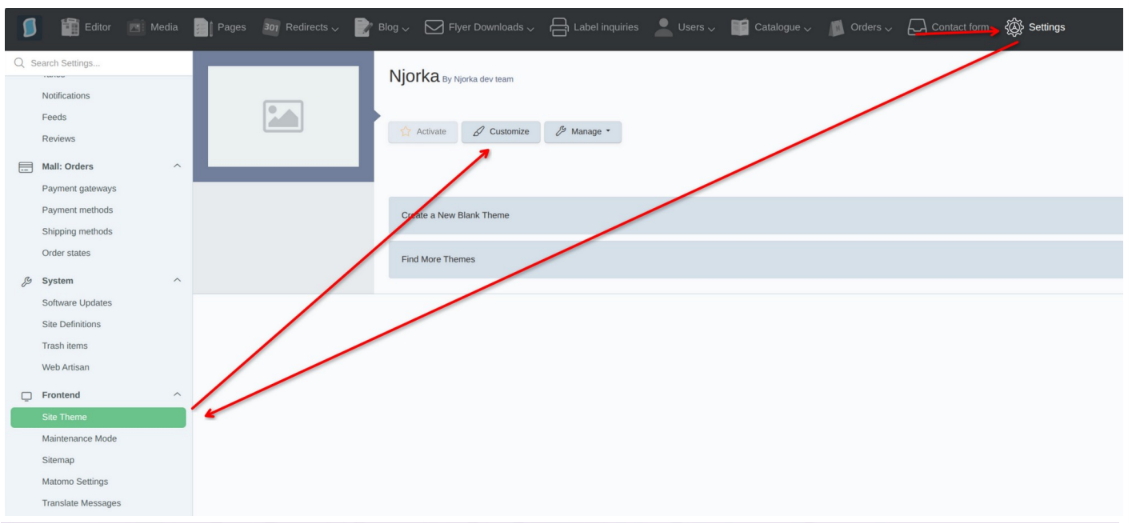The height and width of the screenshot is (523, 1129).
Task: Click Find More Themes
Action: (756, 259)
